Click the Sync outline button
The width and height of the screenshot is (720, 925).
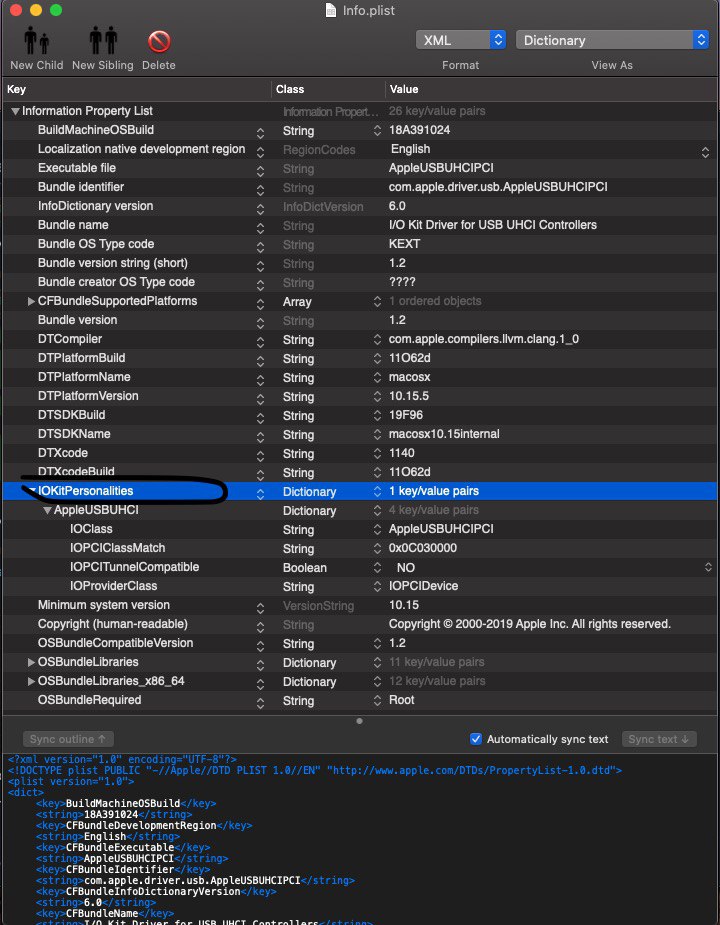[68, 739]
